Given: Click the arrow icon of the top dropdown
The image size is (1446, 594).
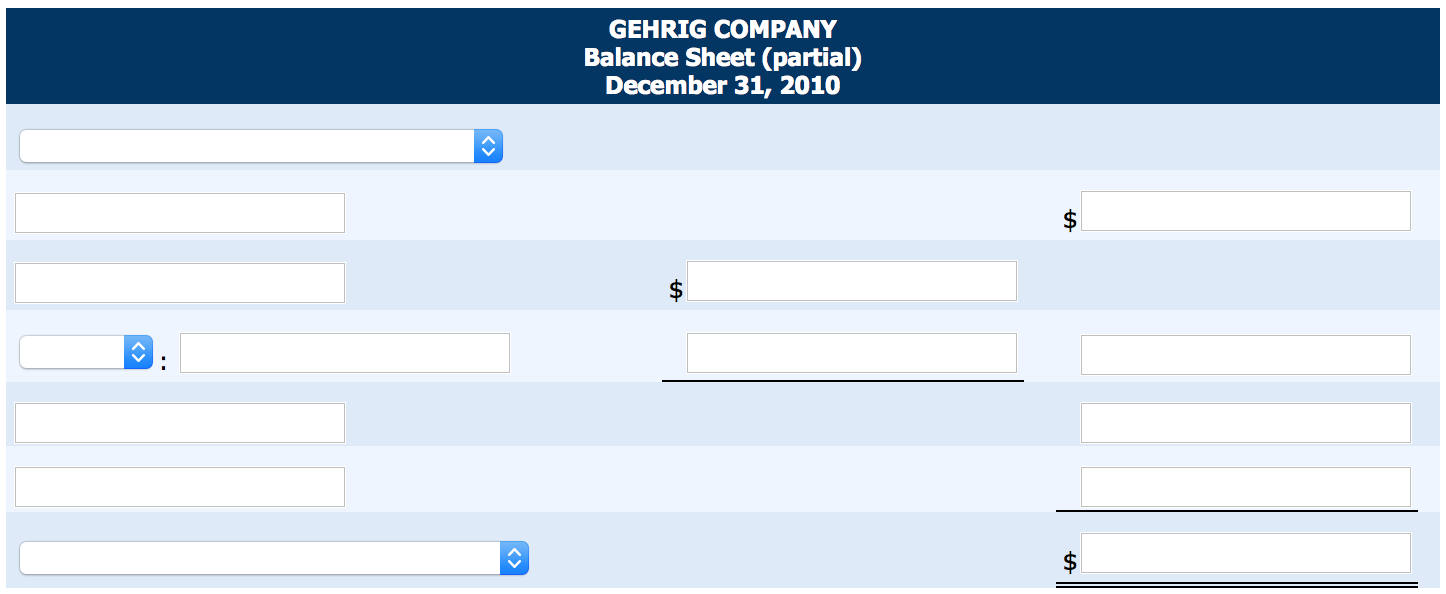Looking at the screenshot, I should [488, 146].
